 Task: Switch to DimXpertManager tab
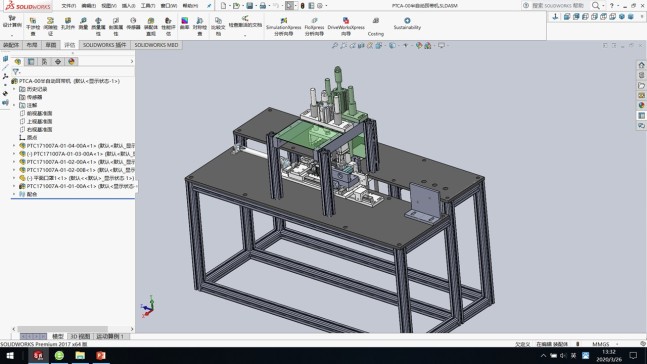58,61
